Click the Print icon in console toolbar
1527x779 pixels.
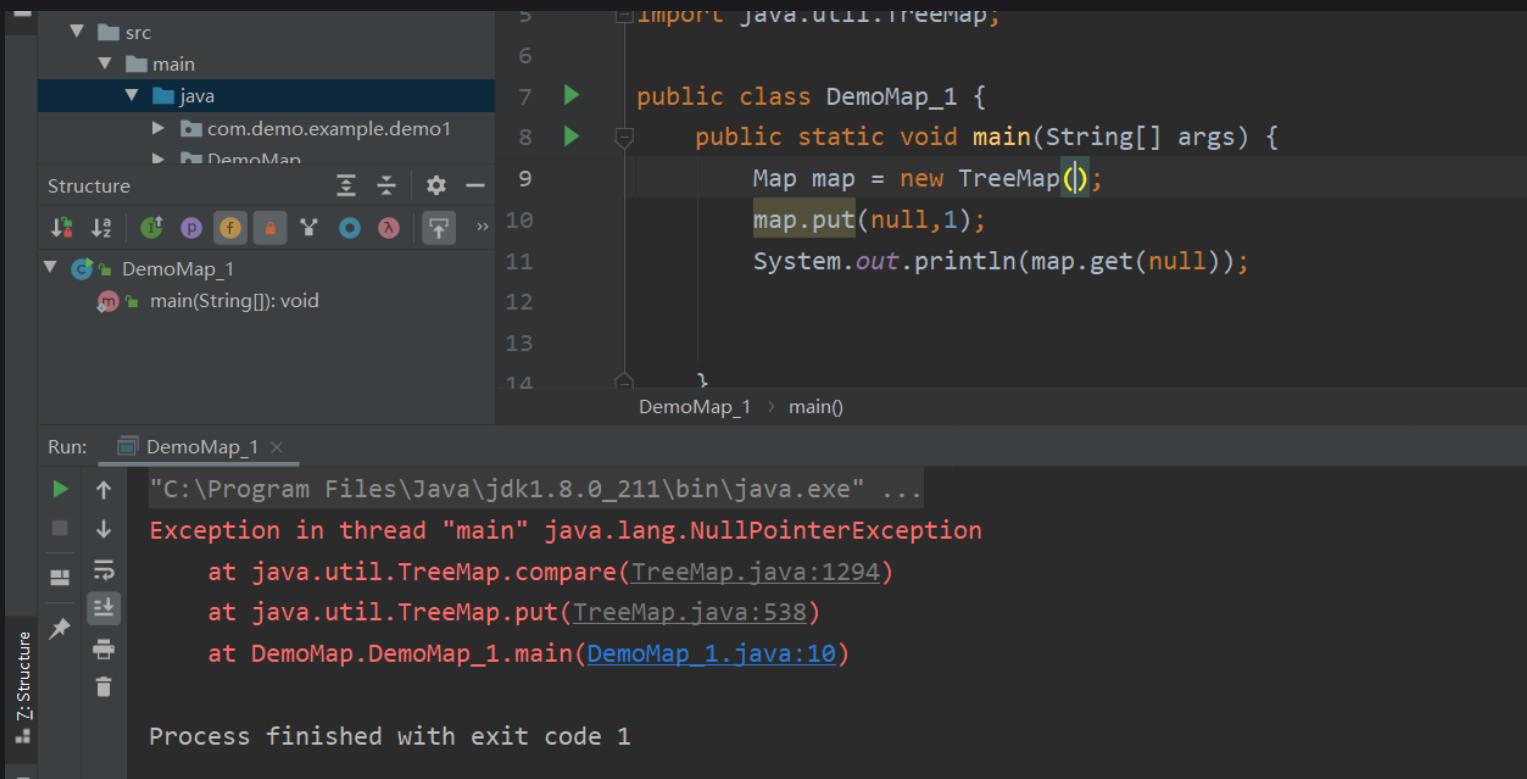[103, 650]
